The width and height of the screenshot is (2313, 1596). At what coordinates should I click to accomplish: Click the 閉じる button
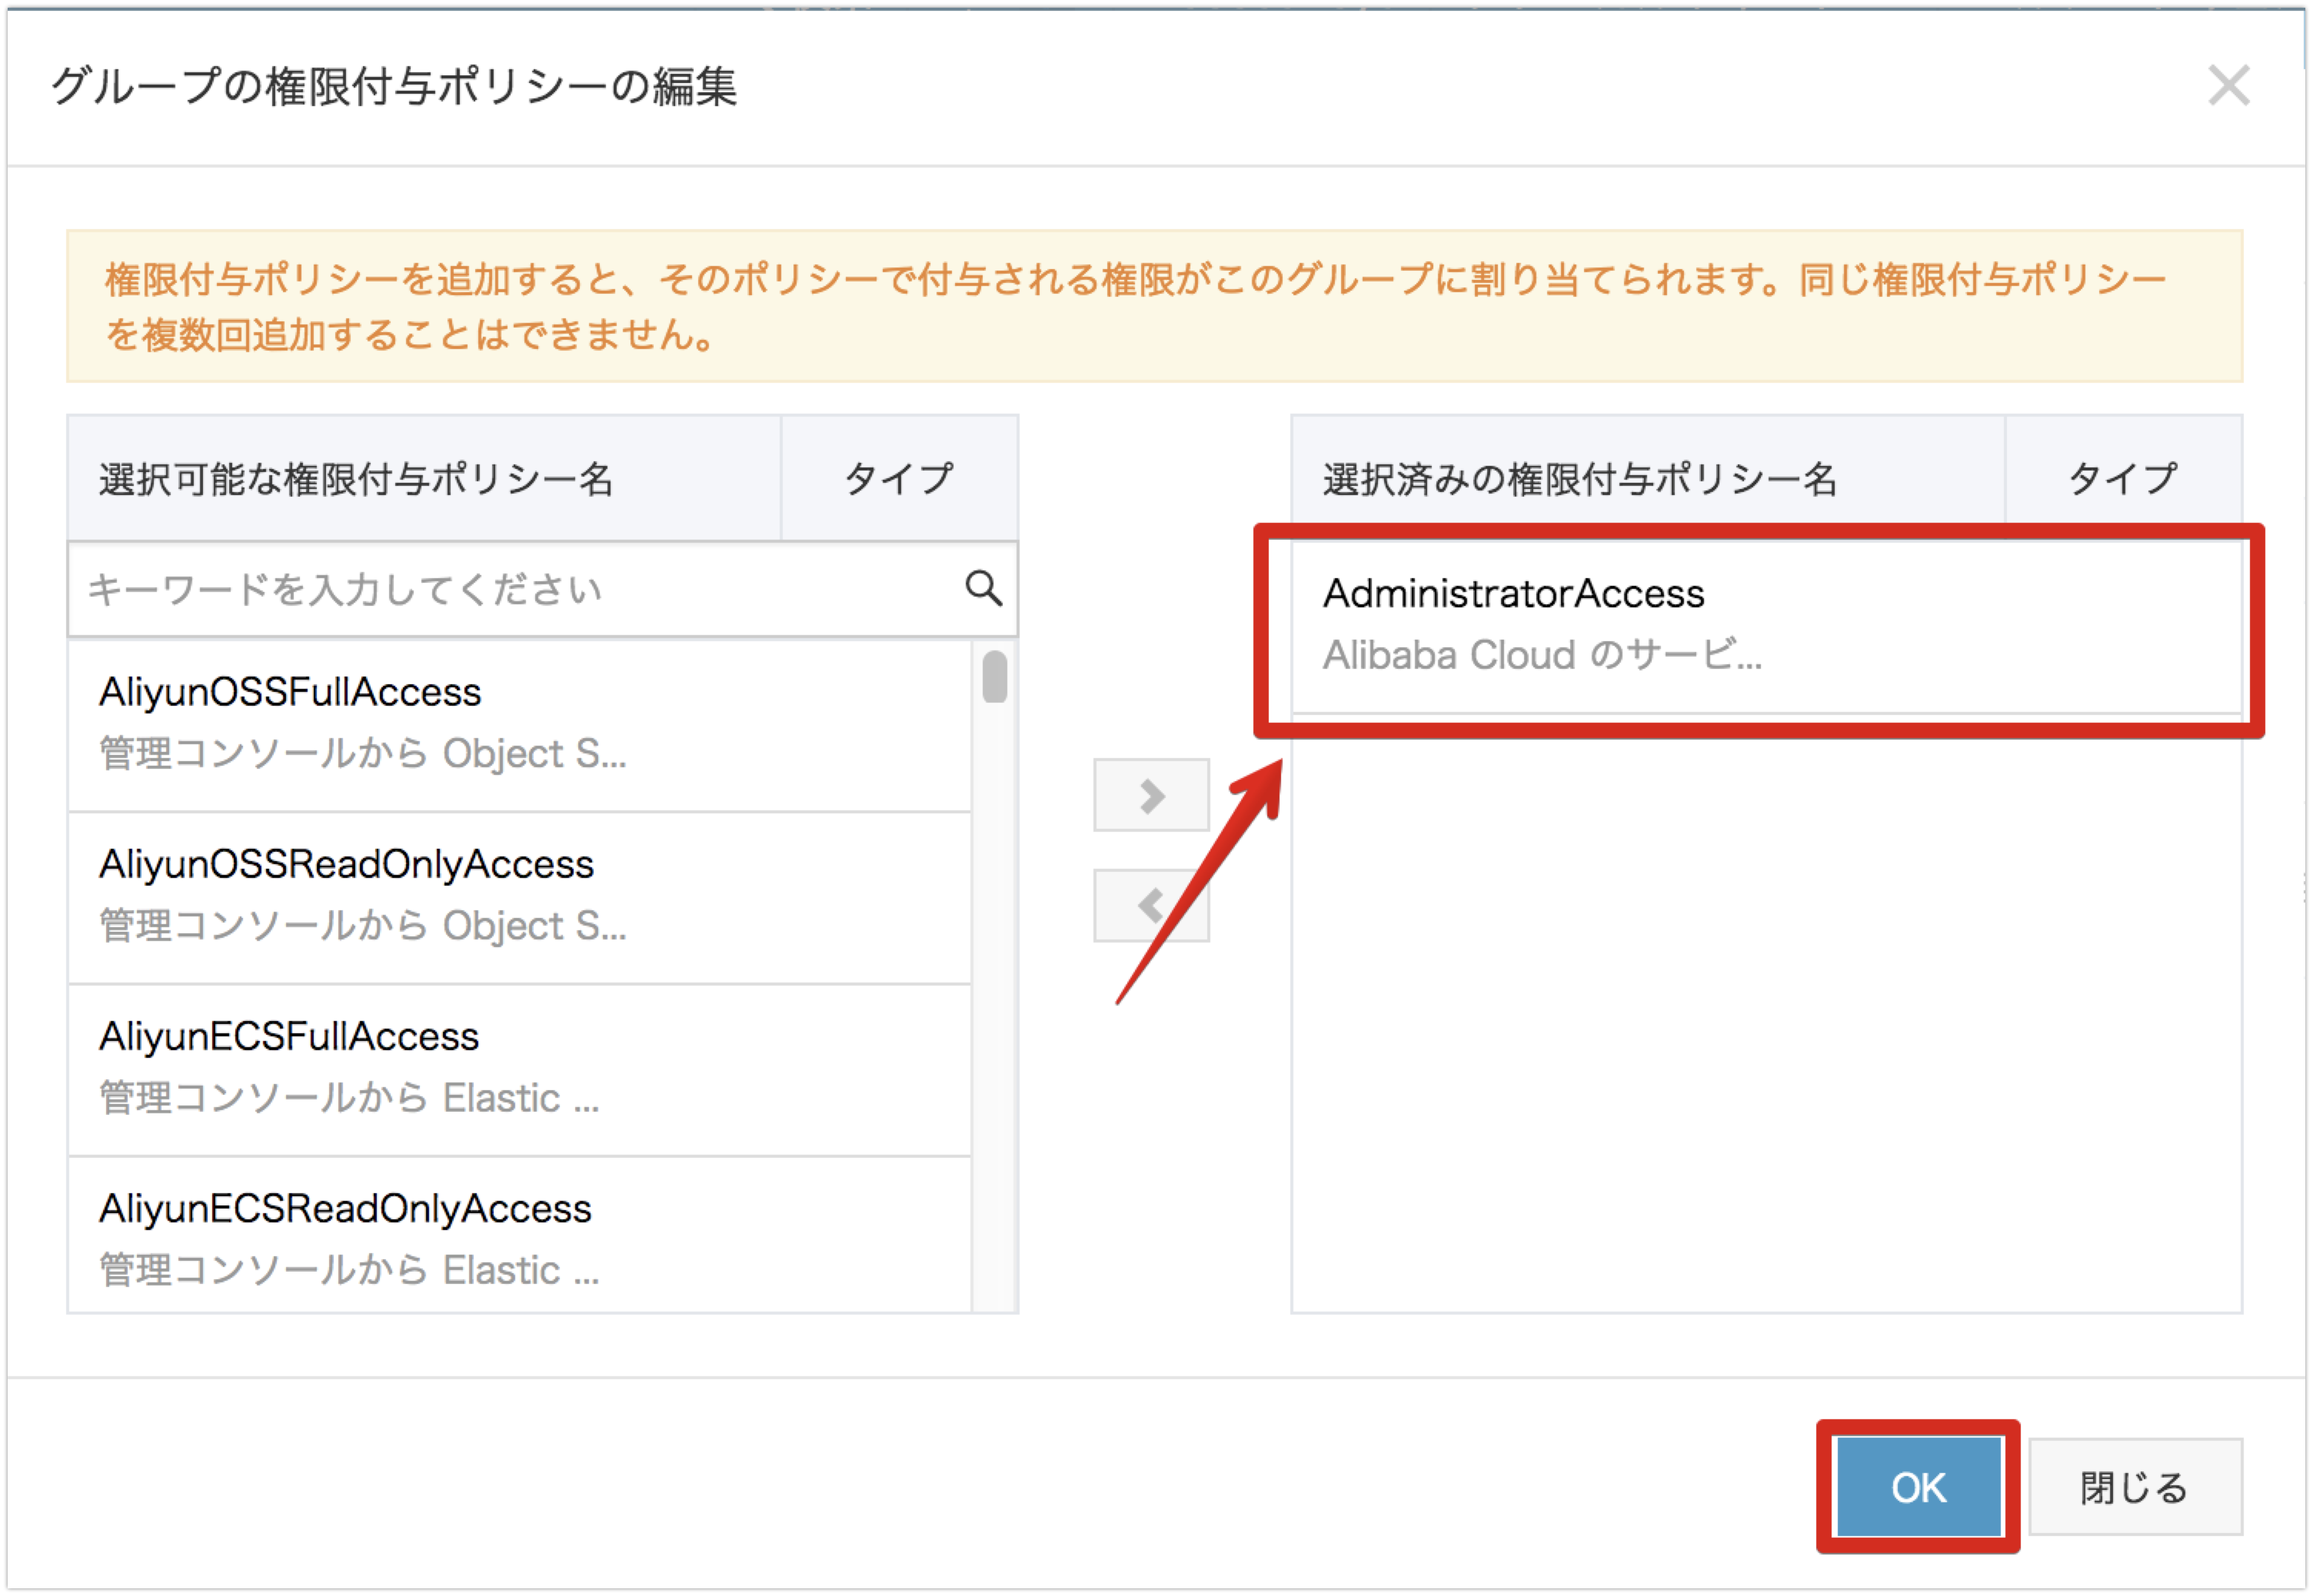(x=2134, y=1487)
